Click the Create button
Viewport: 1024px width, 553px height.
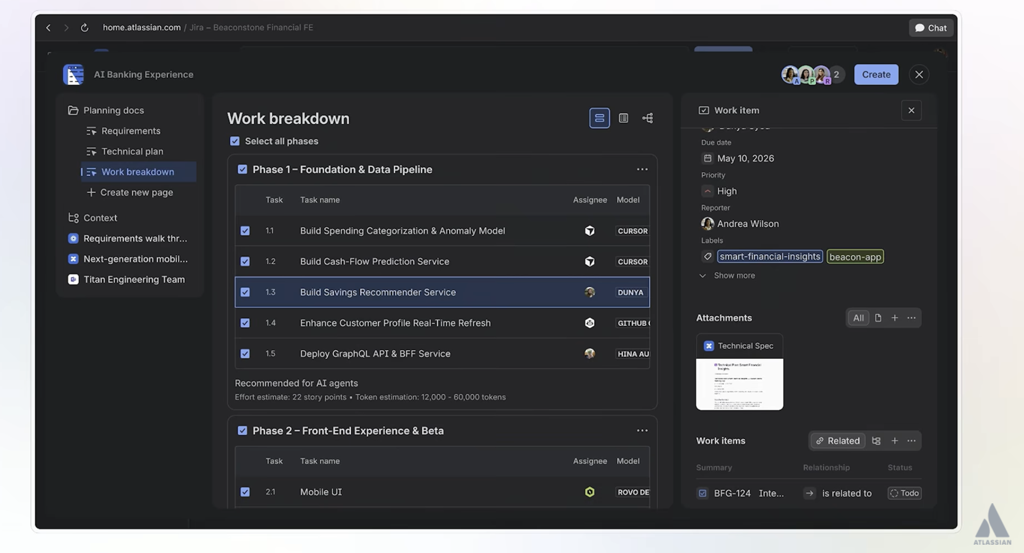pos(876,74)
